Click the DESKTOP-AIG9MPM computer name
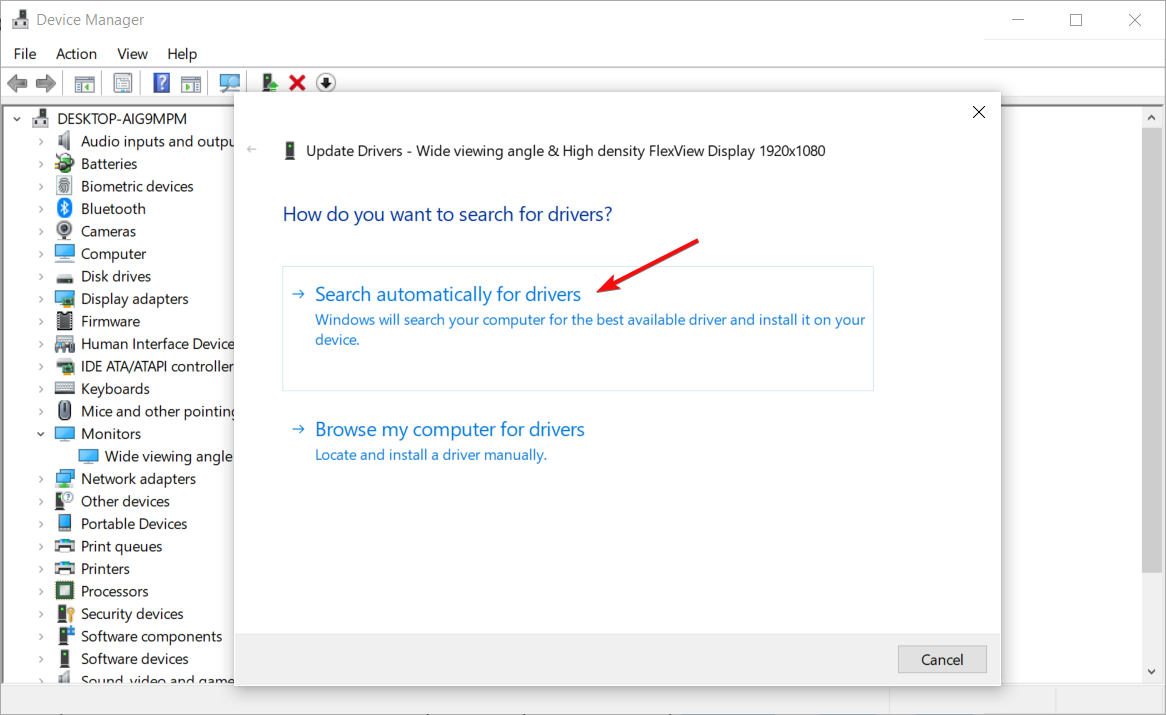 point(122,119)
